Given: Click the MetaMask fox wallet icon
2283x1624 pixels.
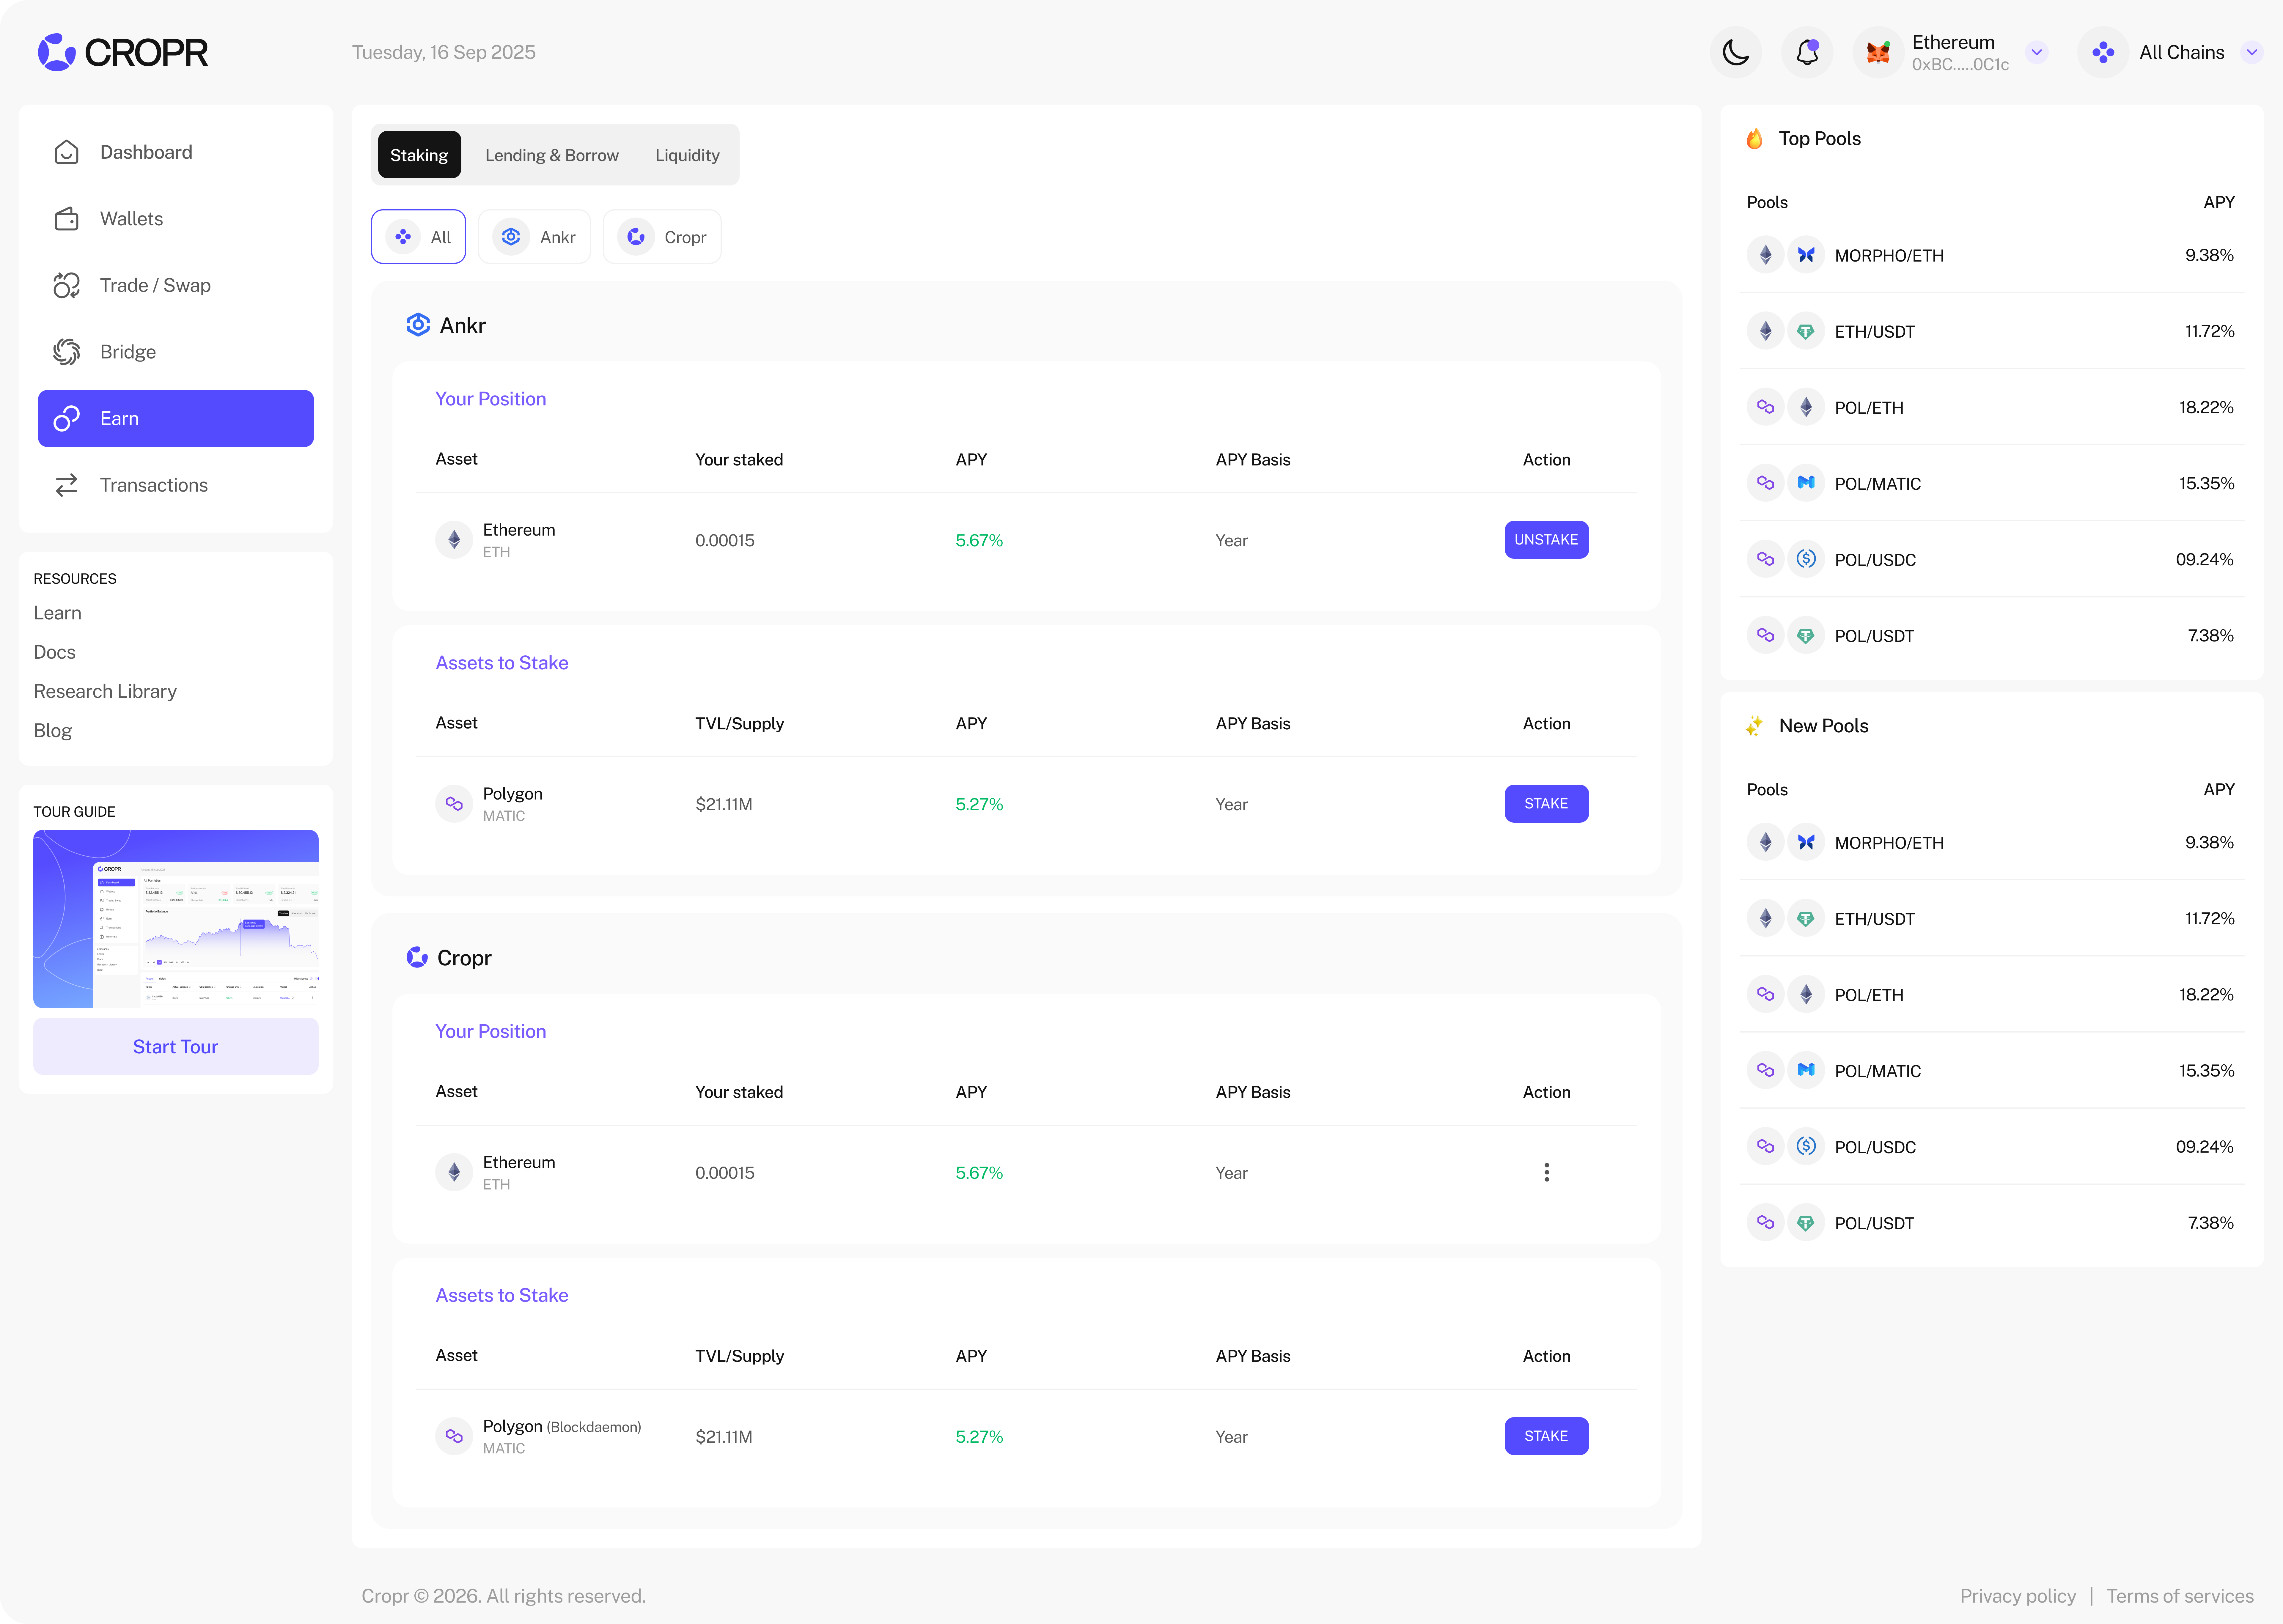Looking at the screenshot, I should pyautogui.click(x=1878, y=52).
